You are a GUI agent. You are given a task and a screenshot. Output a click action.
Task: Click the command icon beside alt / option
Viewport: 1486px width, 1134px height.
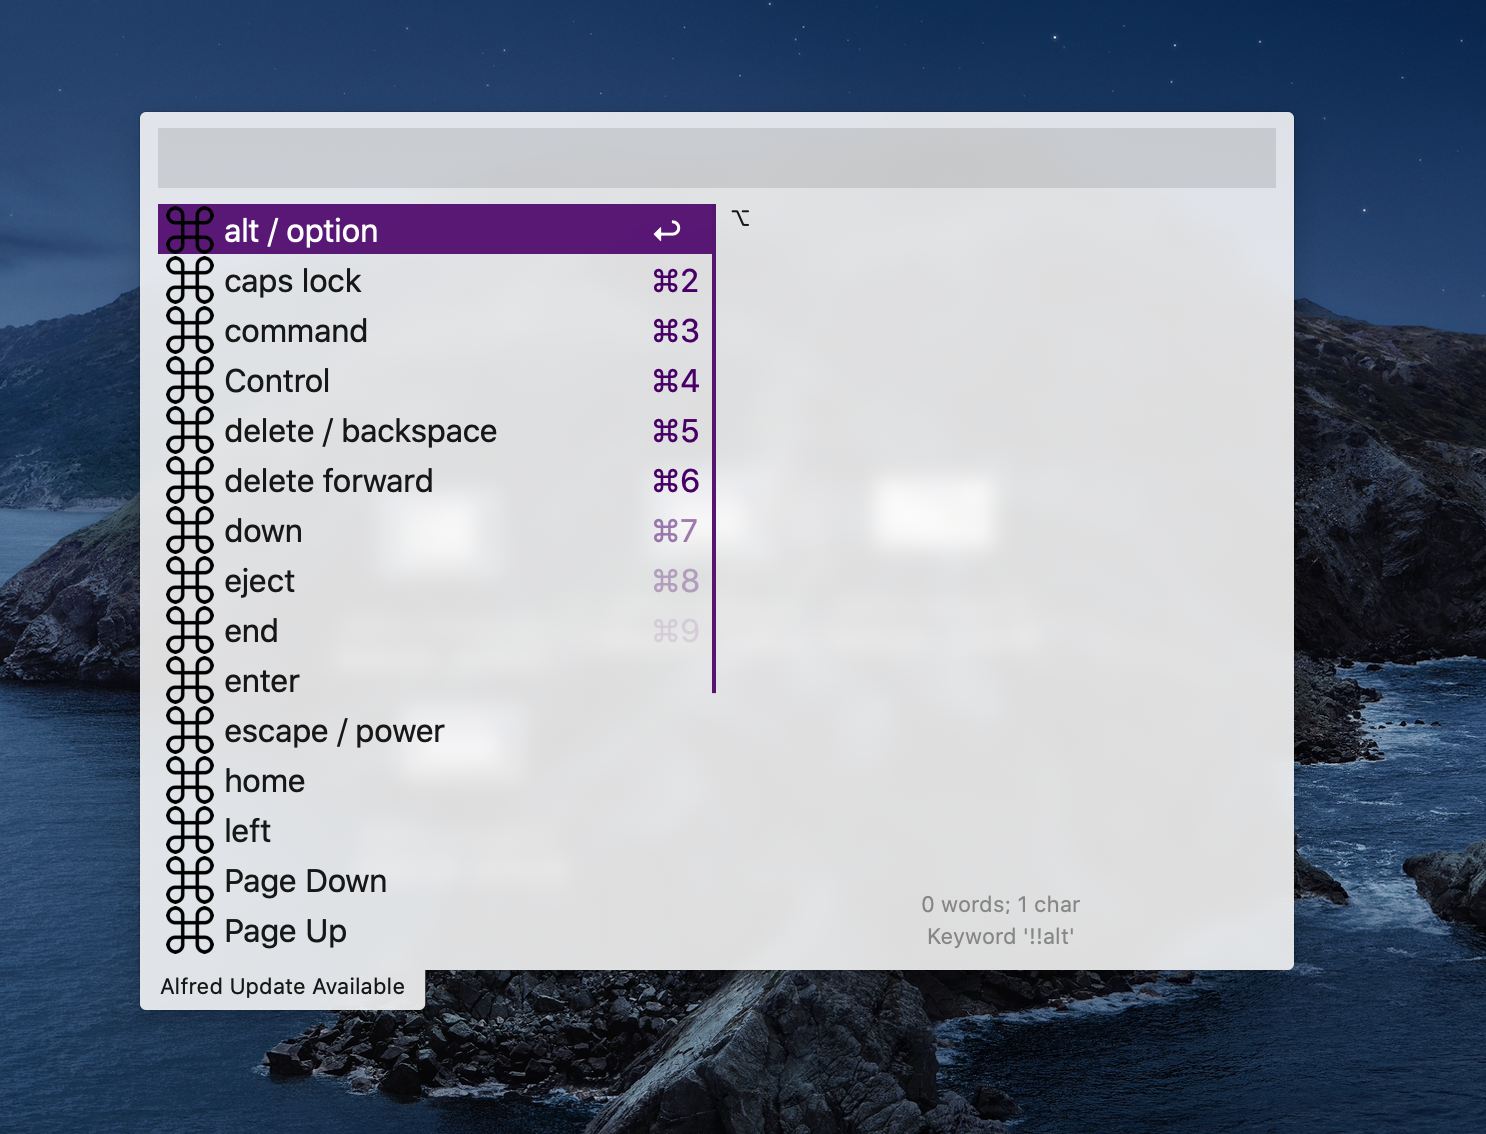[190, 230]
